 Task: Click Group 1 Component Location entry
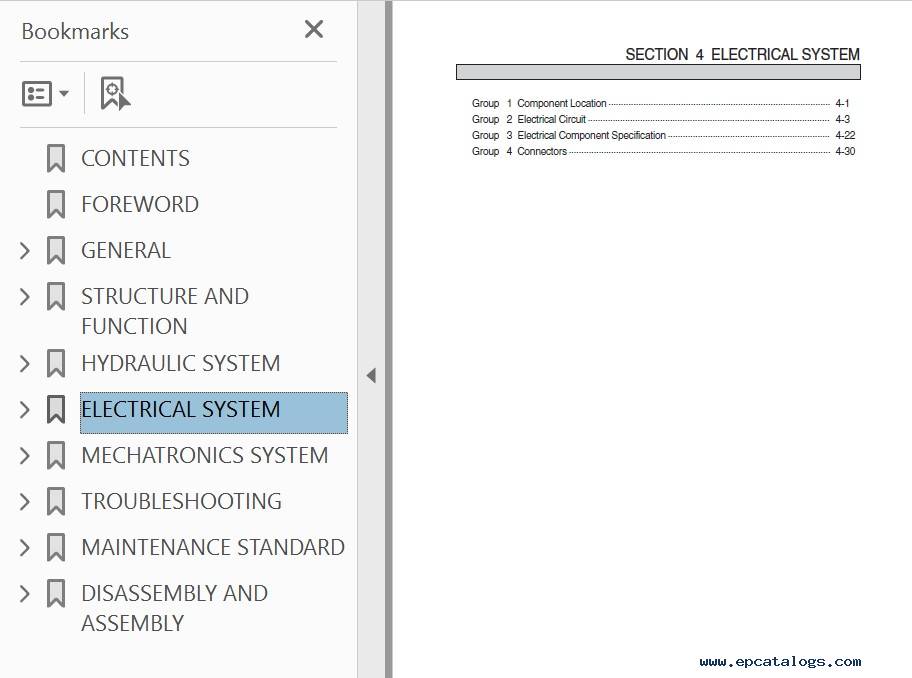point(663,103)
